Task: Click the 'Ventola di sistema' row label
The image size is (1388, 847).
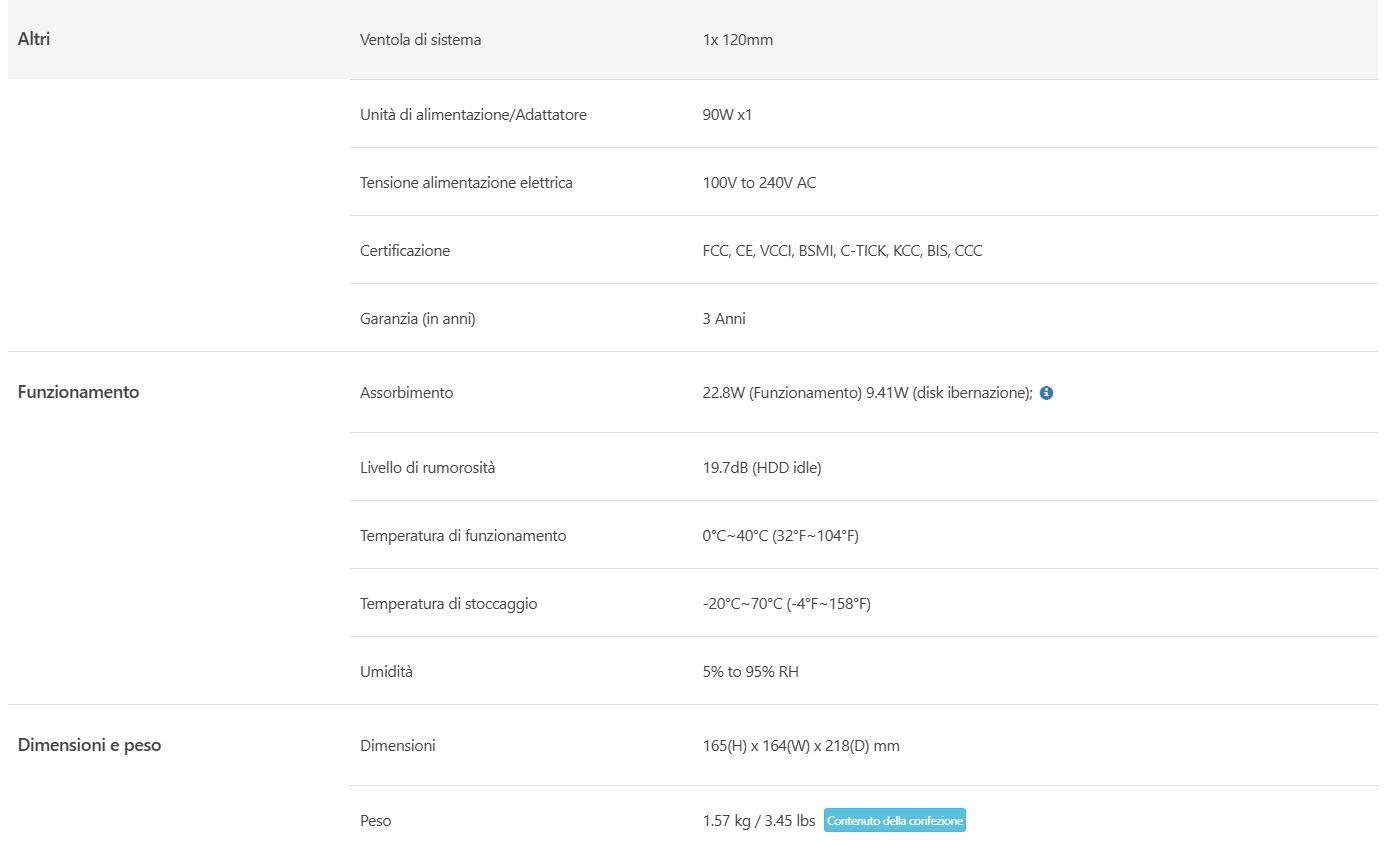Action: 420,40
